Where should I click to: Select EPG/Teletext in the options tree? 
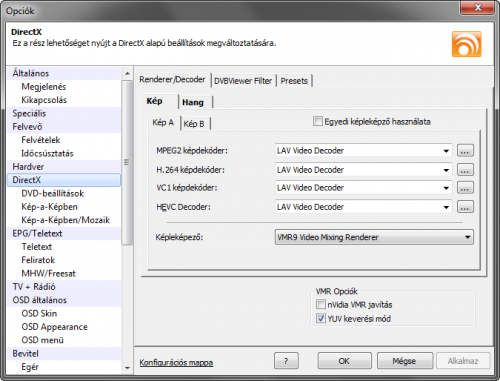point(64,233)
